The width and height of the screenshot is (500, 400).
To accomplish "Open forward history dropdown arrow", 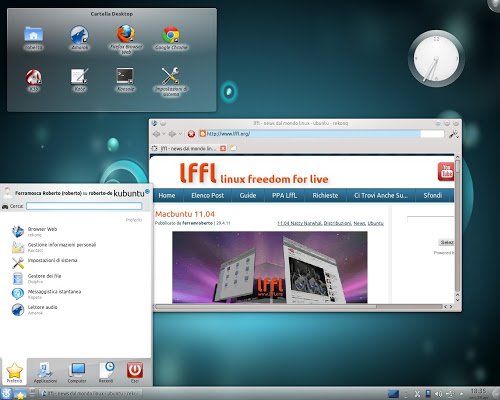I will [x=180, y=134].
